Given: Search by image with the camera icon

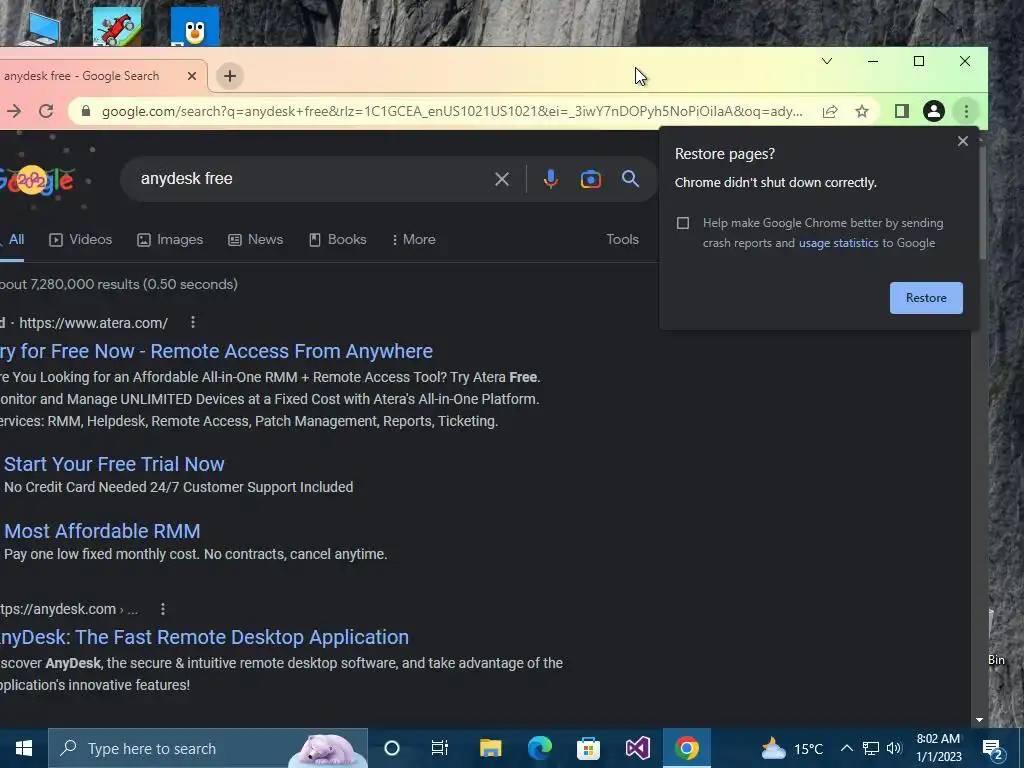Looking at the screenshot, I should tap(590, 179).
